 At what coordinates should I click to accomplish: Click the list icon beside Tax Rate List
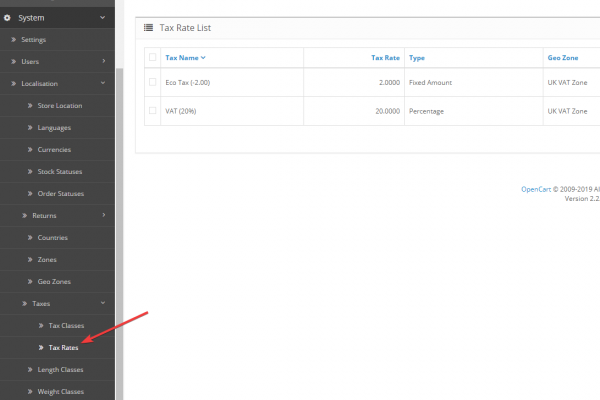click(149, 28)
